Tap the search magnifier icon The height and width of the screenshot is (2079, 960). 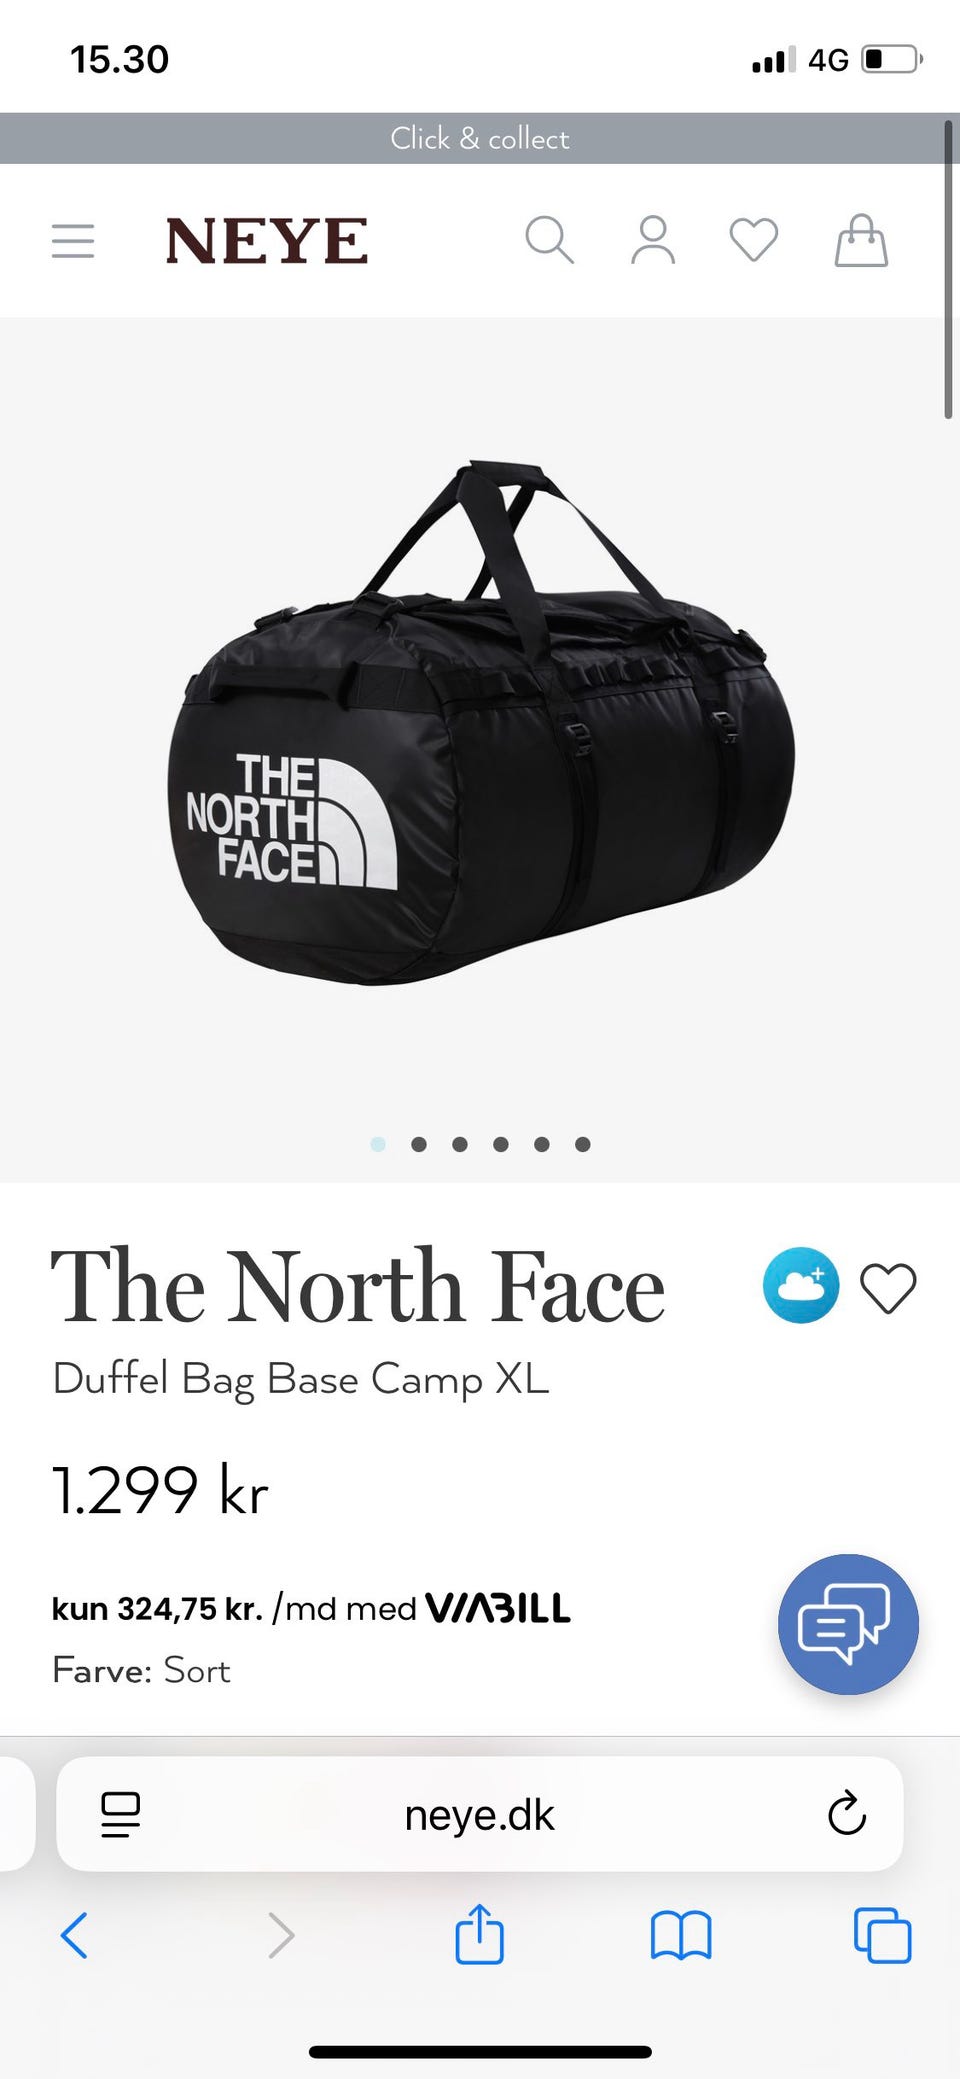[550, 240]
